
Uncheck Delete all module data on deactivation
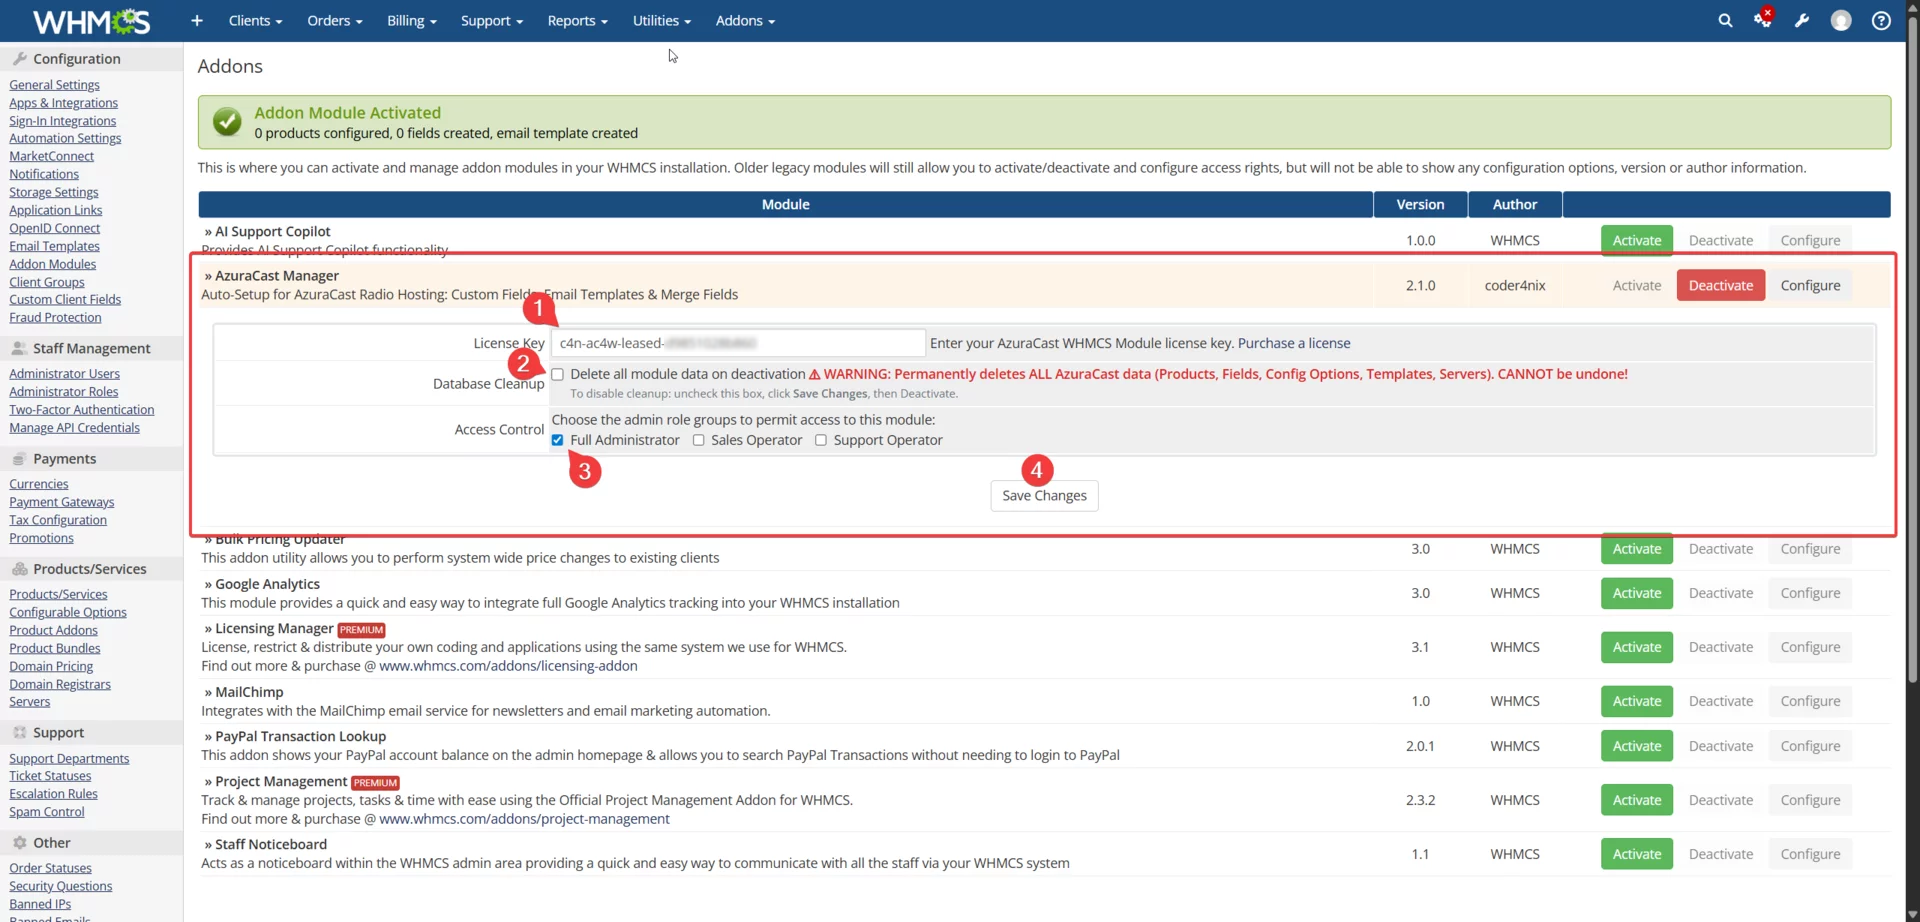[x=558, y=374]
